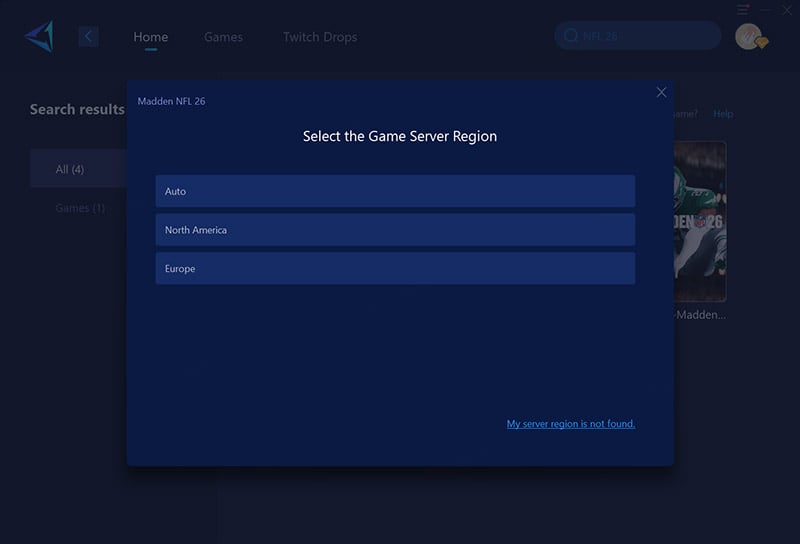800x544 pixels.
Task: Click the app logo icon
Action: (x=40, y=36)
